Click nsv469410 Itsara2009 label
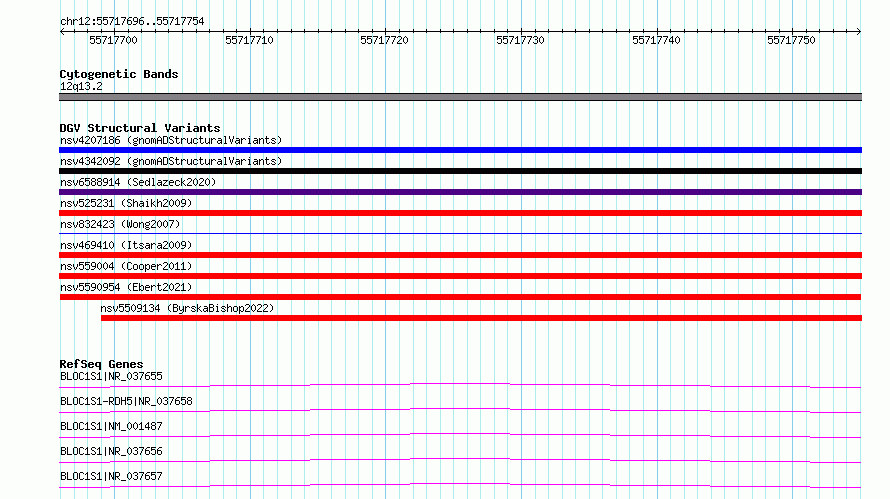This screenshot has width=890, height=499. 126,245
